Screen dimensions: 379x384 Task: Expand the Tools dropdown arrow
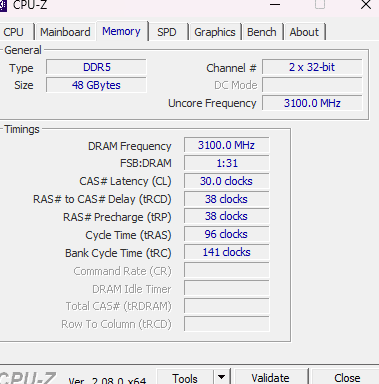click(x=222, y=378)
